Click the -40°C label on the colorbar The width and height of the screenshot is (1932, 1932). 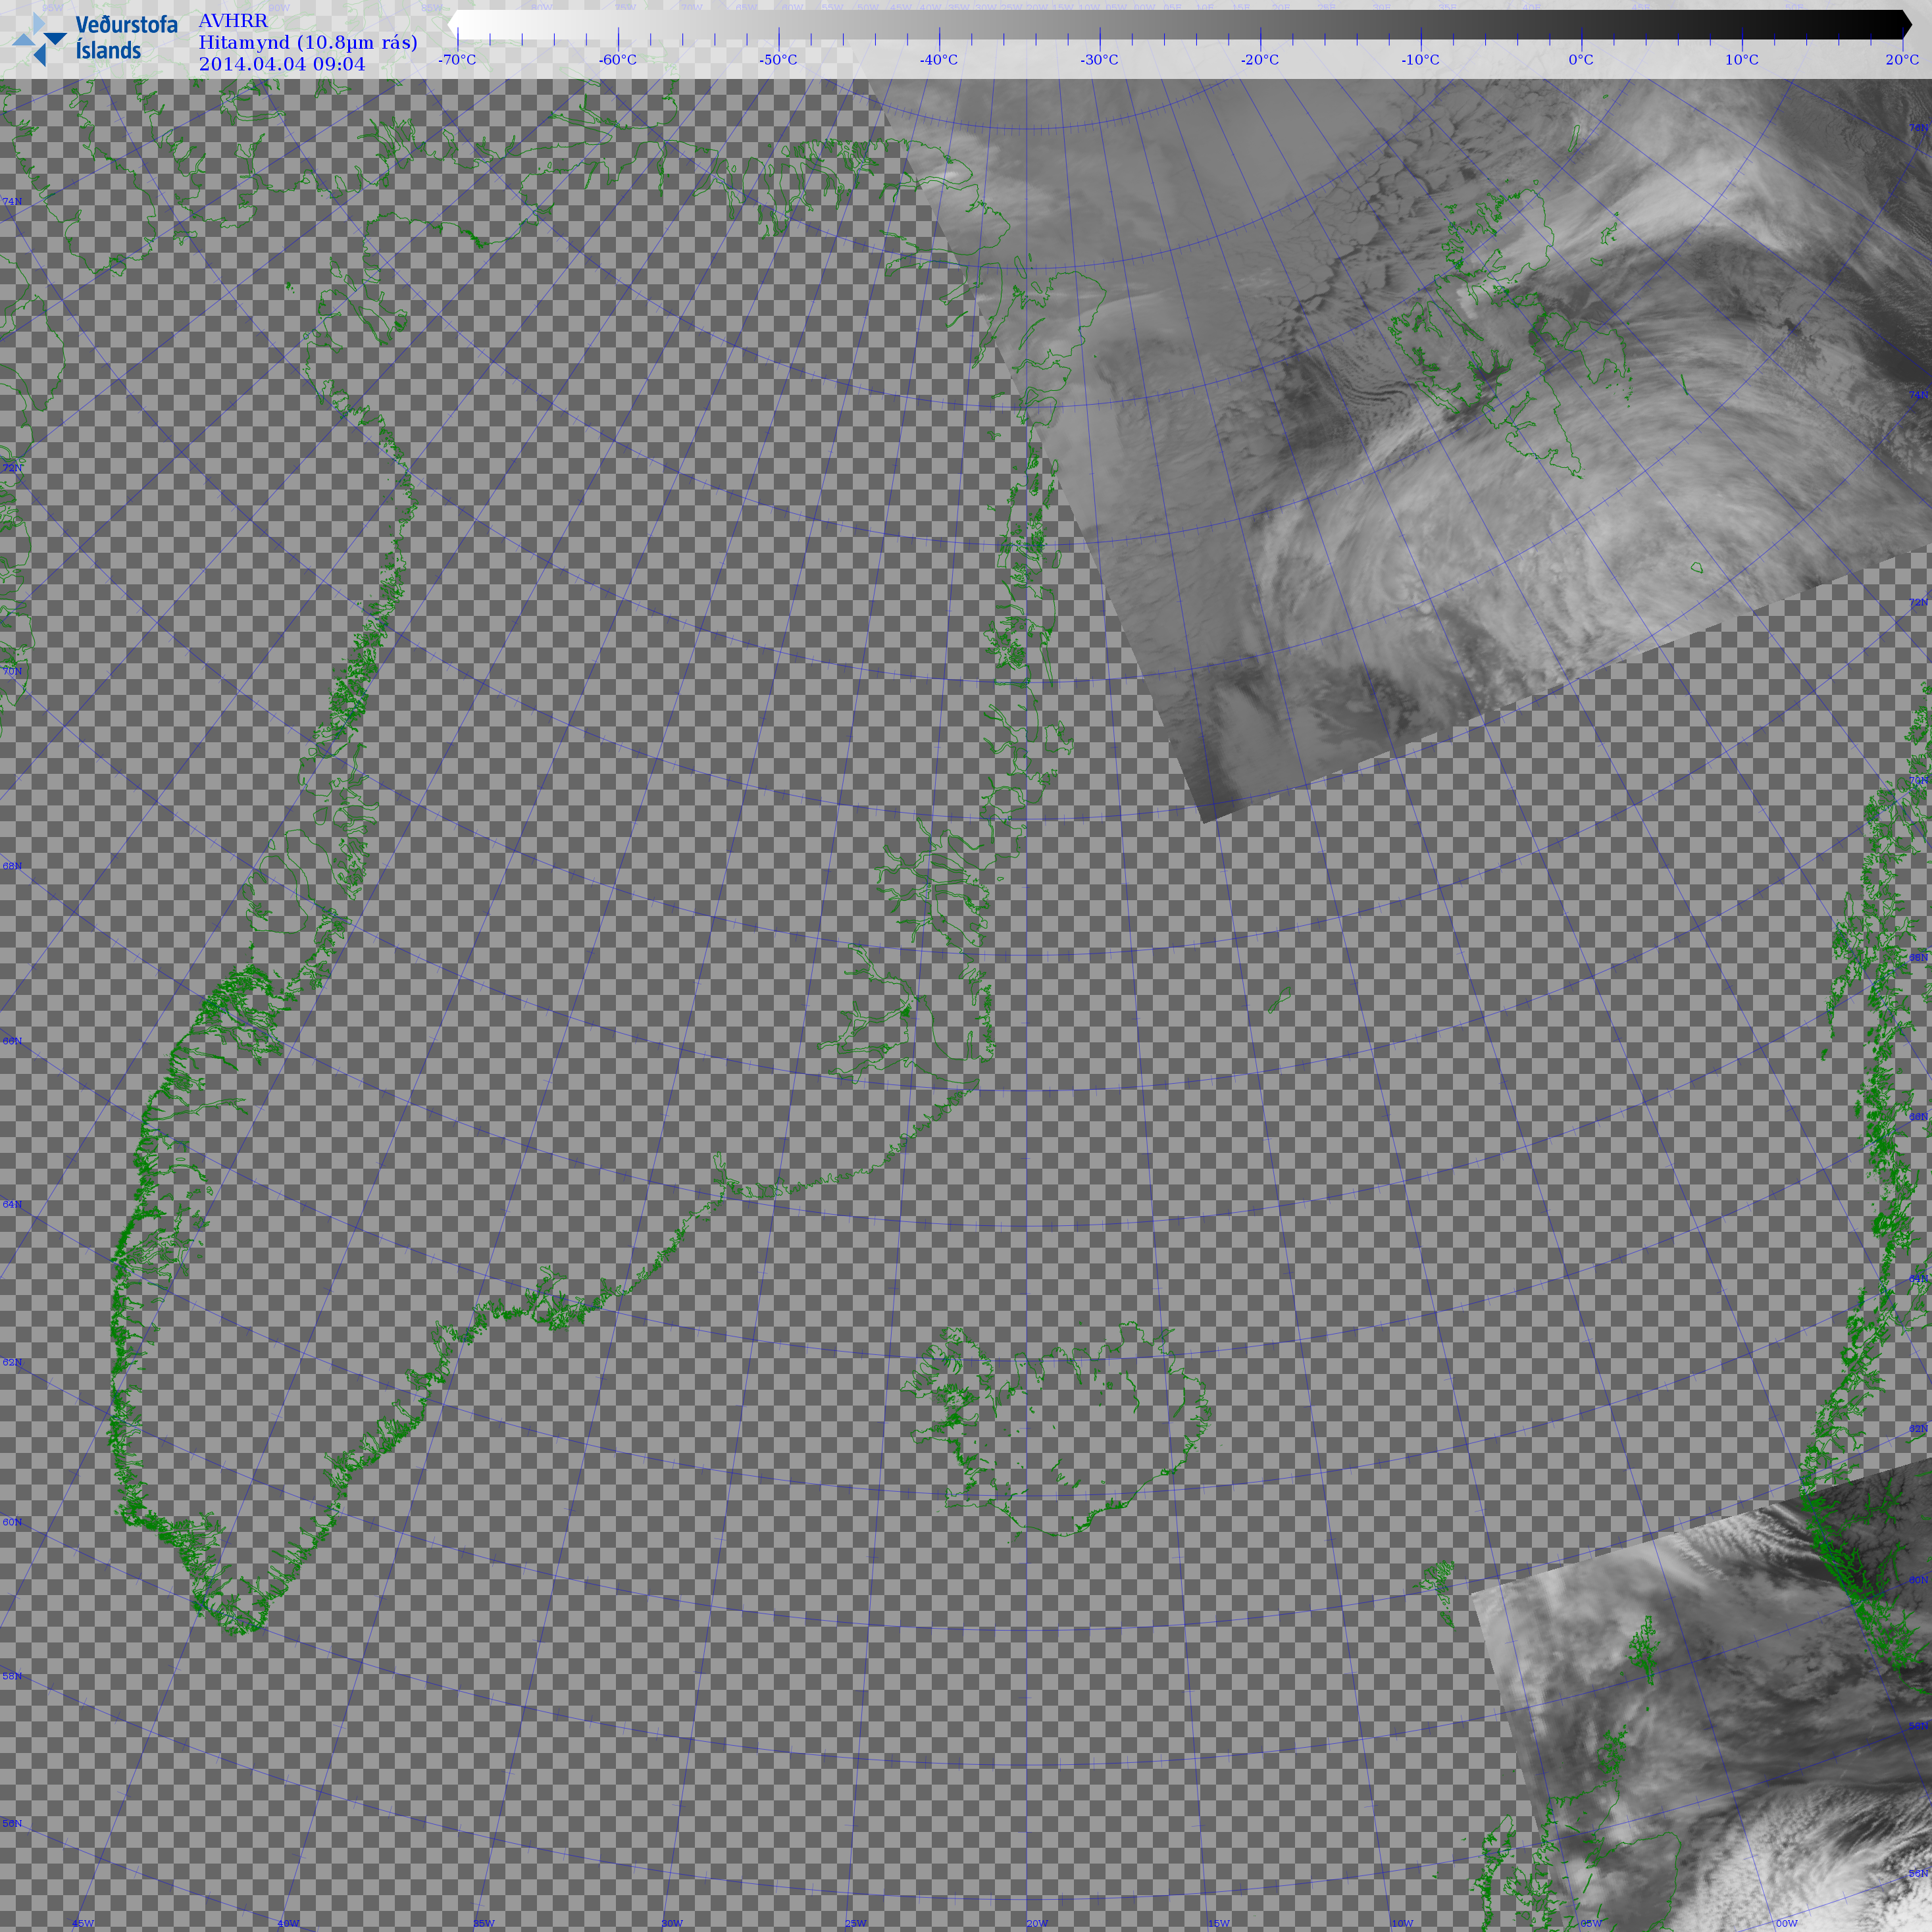[938, 60]
